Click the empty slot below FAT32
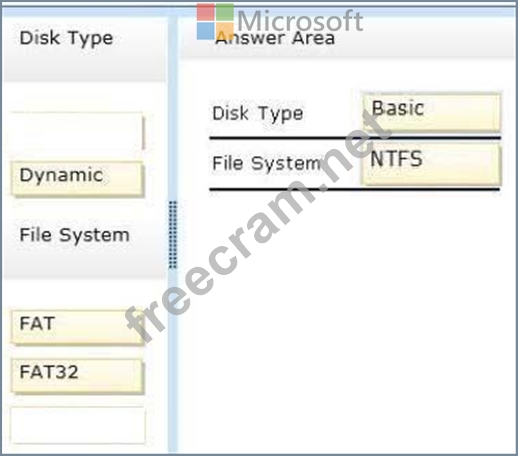The height and width of the screenshot is (456, 518). click(78, 425)
